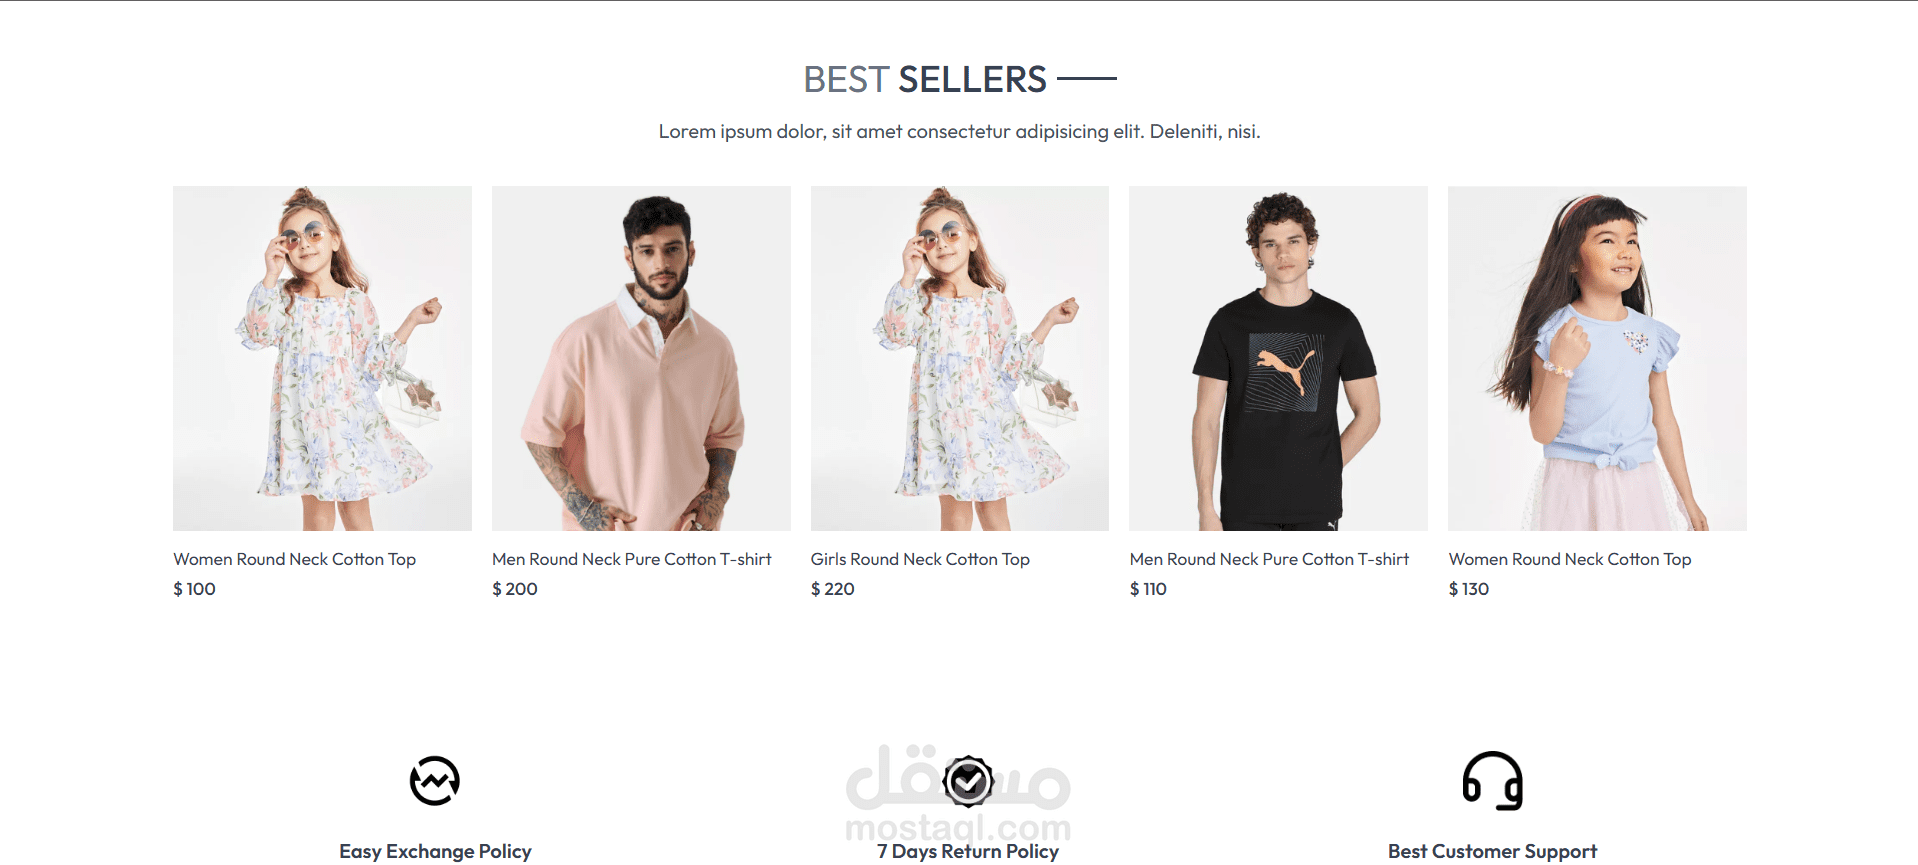Click the Easy Exchange Policy heading
This screenshot has height=865, width=1918.
tap(435, 851)
